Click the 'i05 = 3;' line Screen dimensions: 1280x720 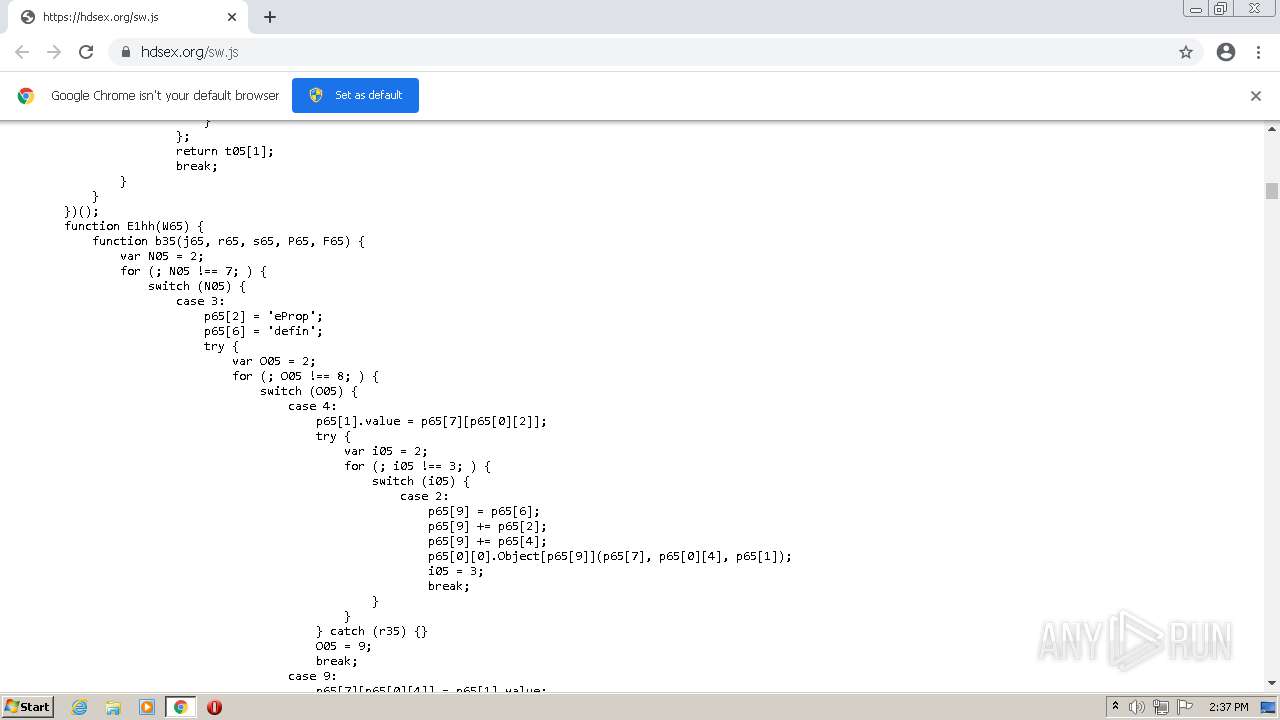click(456, 571)
